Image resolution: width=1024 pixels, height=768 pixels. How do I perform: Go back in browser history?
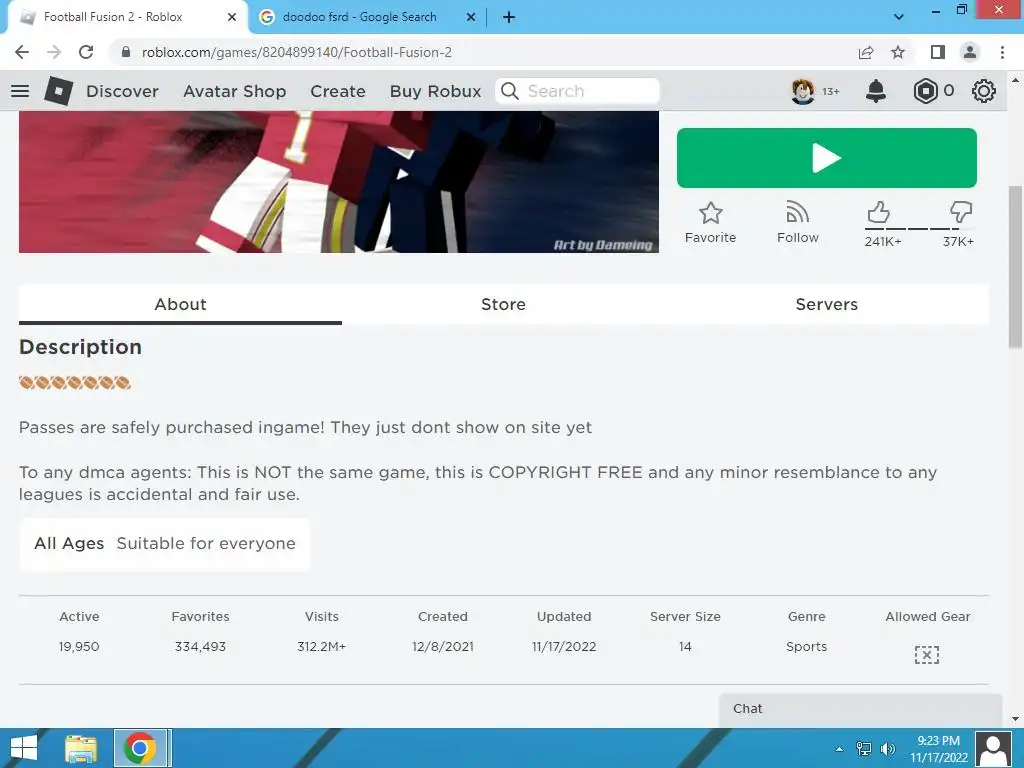pyautogui.click(x=22, y=52)
